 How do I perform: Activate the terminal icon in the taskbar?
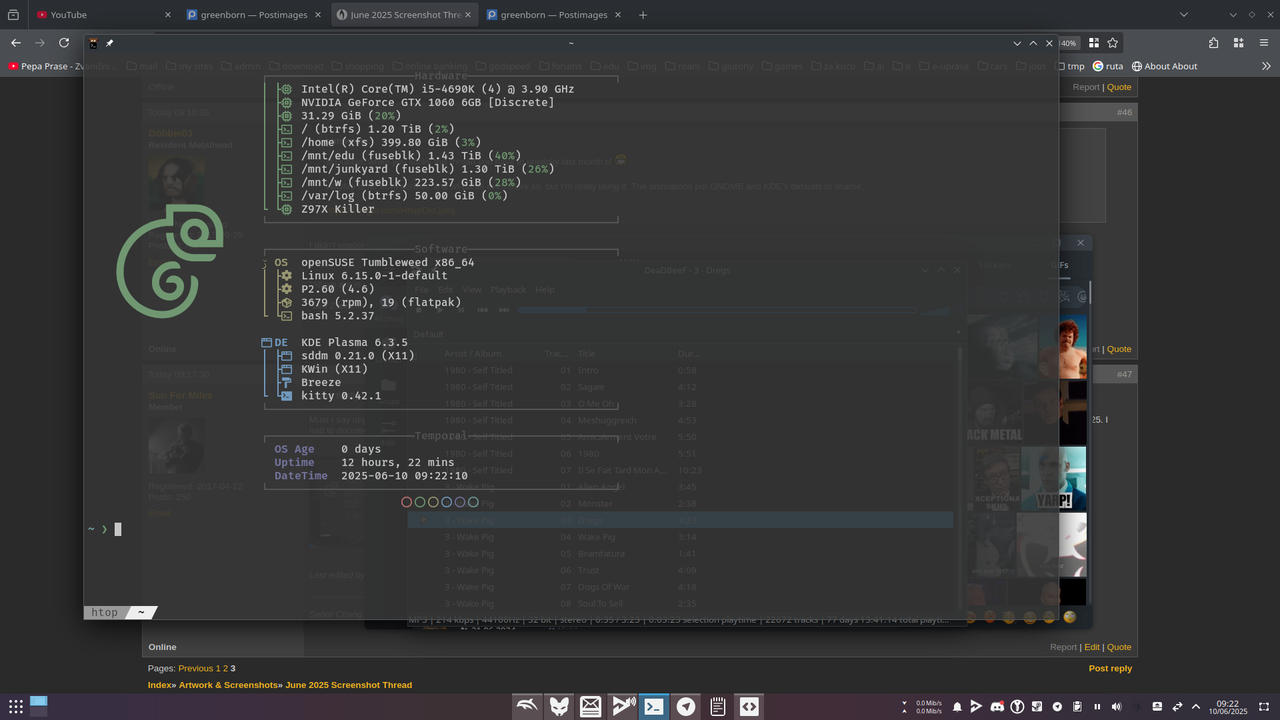coord(654,707)
